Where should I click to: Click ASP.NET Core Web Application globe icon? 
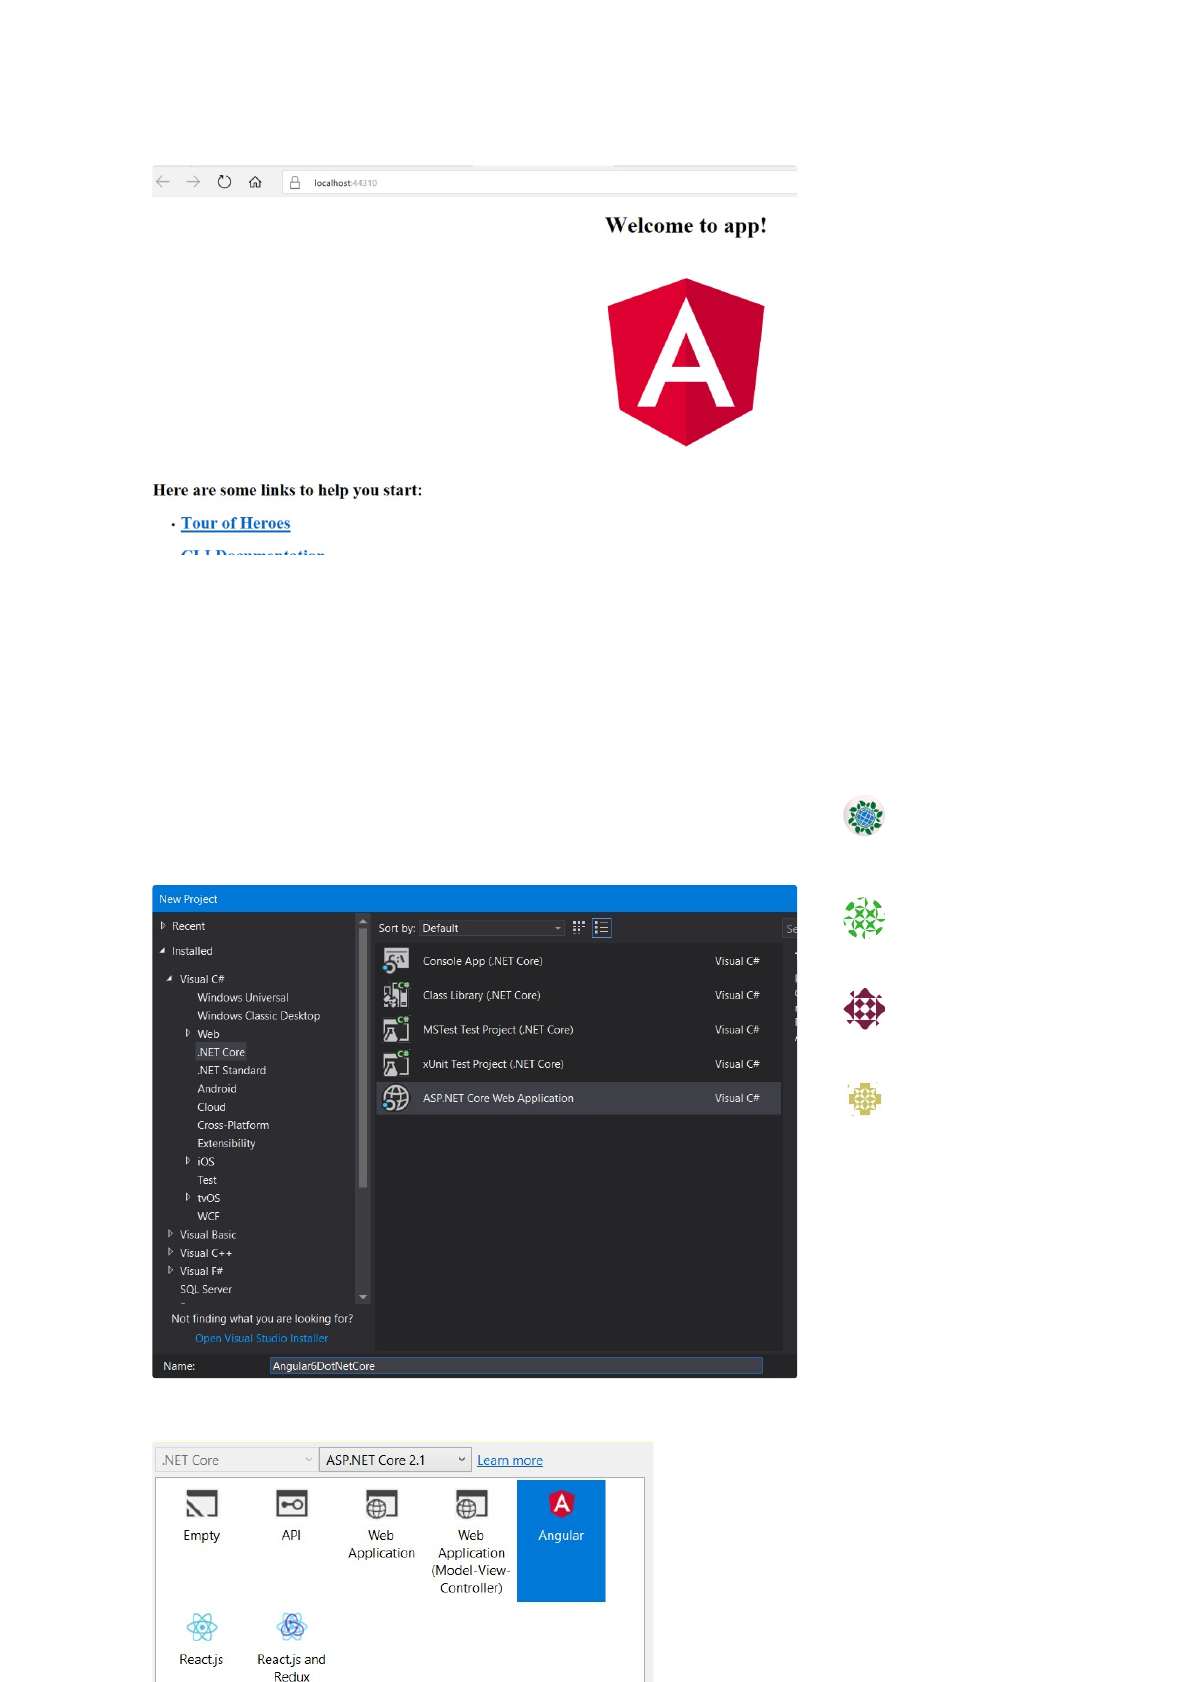coord(396,1098)
